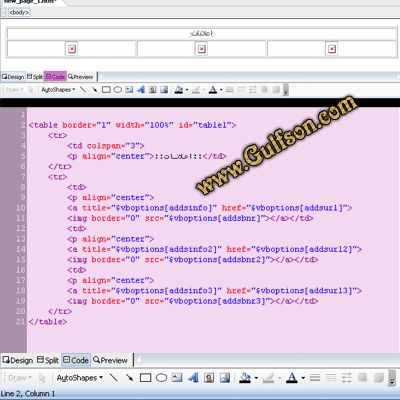Screen dimensions: 400x400
Task: Open the upper AutoShapes dropdown menu
Action: point(58,89)
